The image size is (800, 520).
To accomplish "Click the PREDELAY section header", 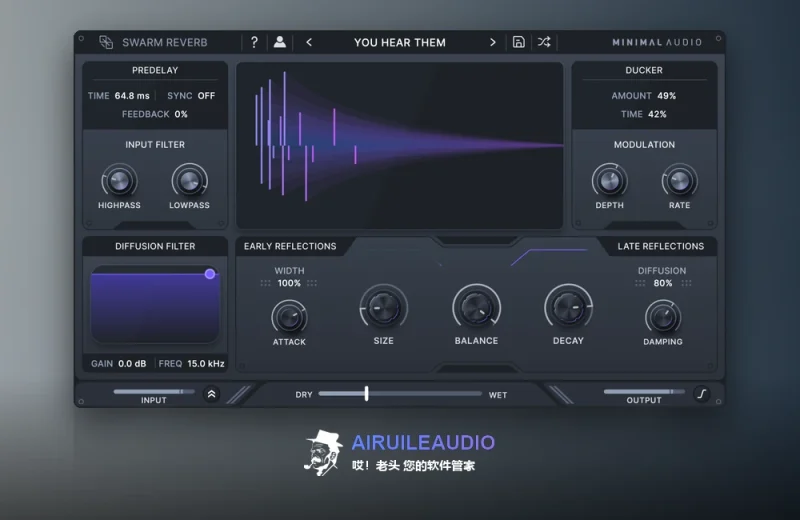I will 155,70.
